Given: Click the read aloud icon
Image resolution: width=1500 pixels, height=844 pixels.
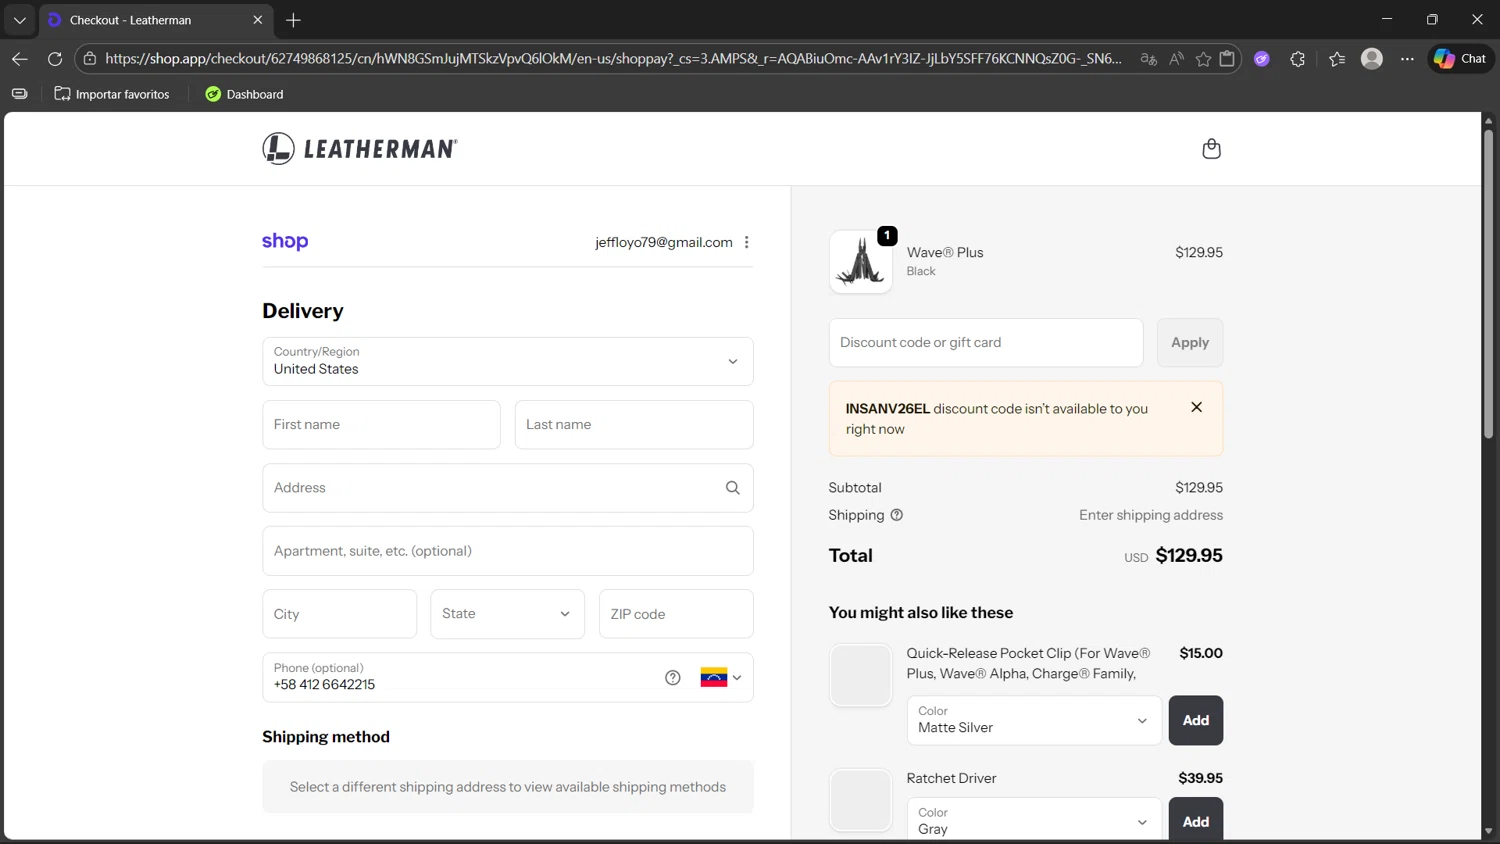Looking at the screenshot, I should tap(1177, 59).
